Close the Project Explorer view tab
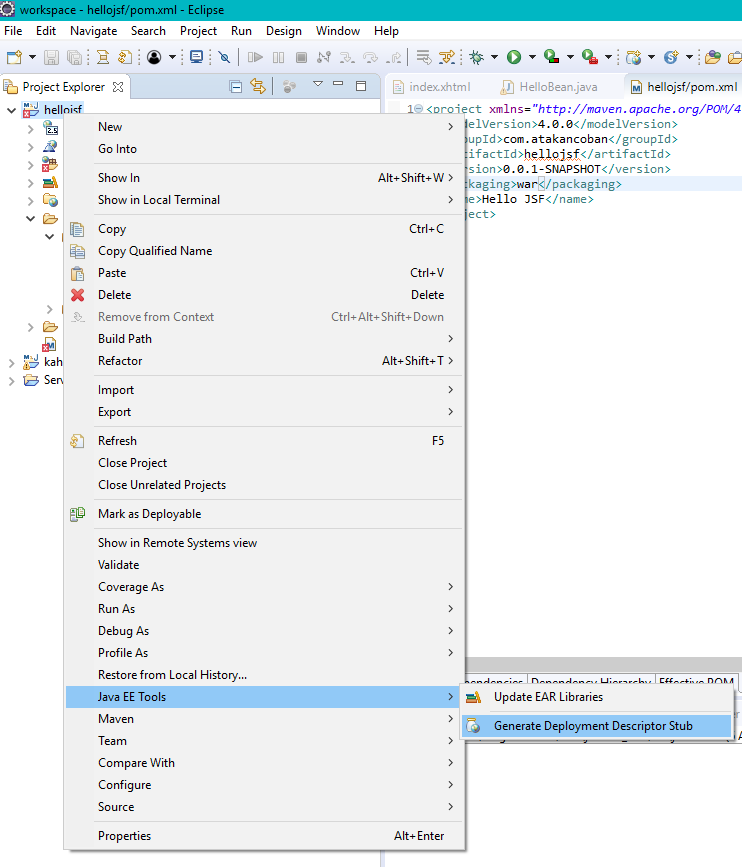Screen dimensions: 742x867 tap(118, 87)
